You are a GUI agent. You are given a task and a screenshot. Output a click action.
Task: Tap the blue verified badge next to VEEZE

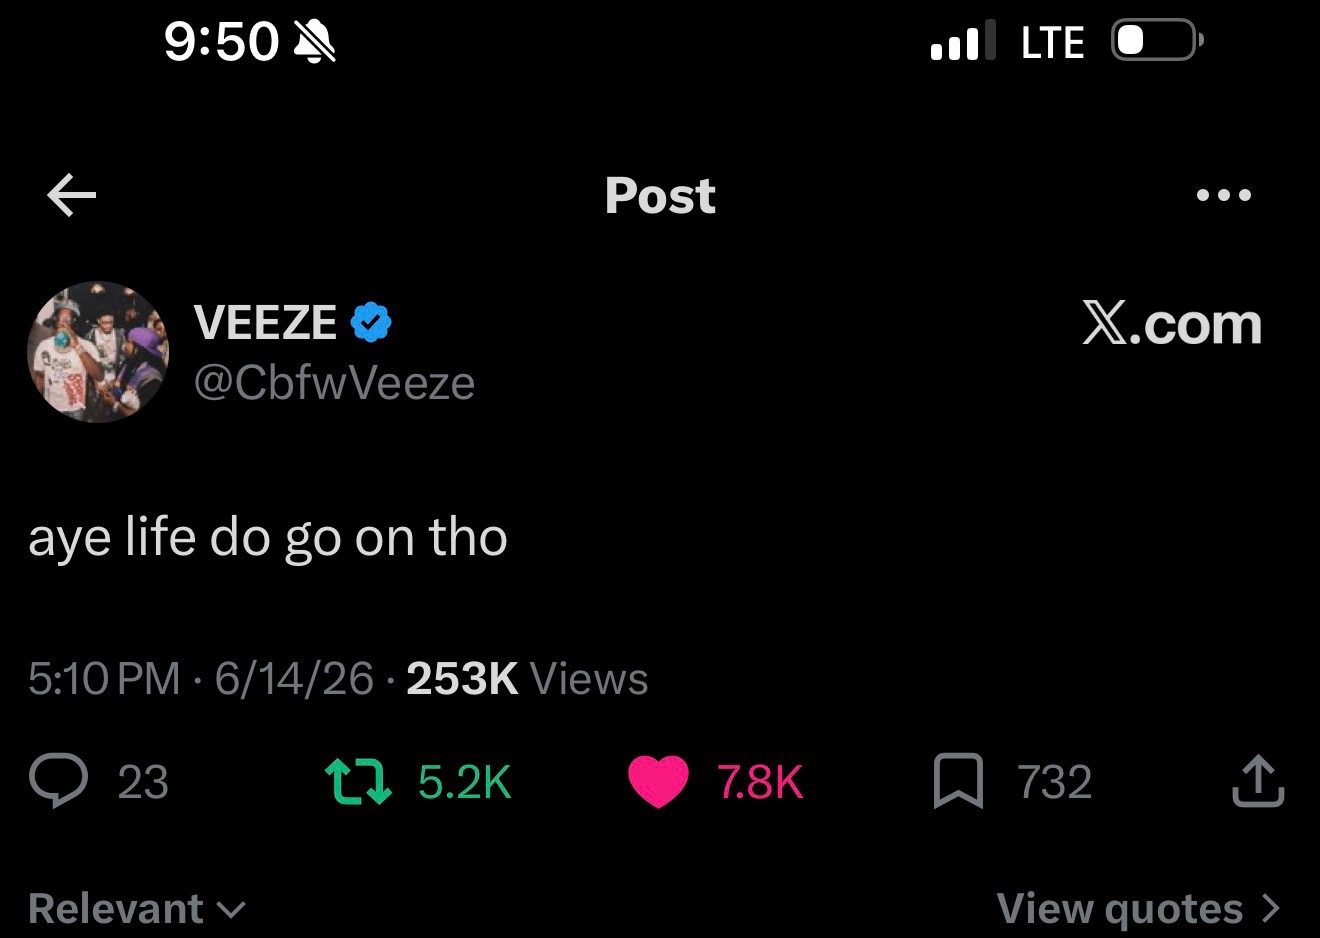tap(371, 322)
